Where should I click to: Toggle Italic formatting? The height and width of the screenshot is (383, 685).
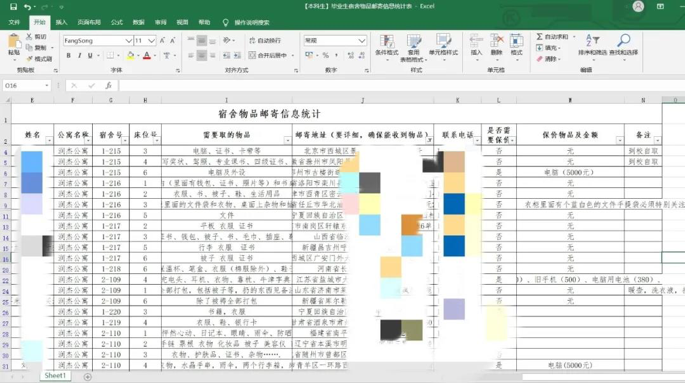coord(79,55)
